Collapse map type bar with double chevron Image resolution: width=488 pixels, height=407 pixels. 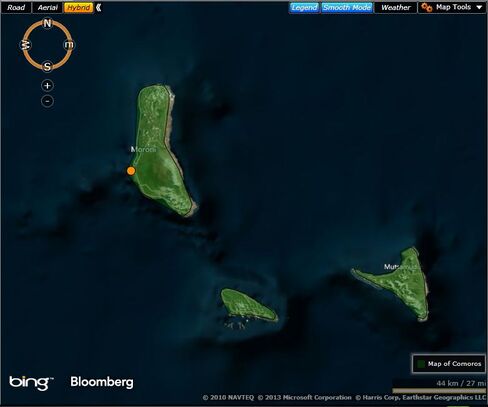pyautogui.click(x=98, y=7)
